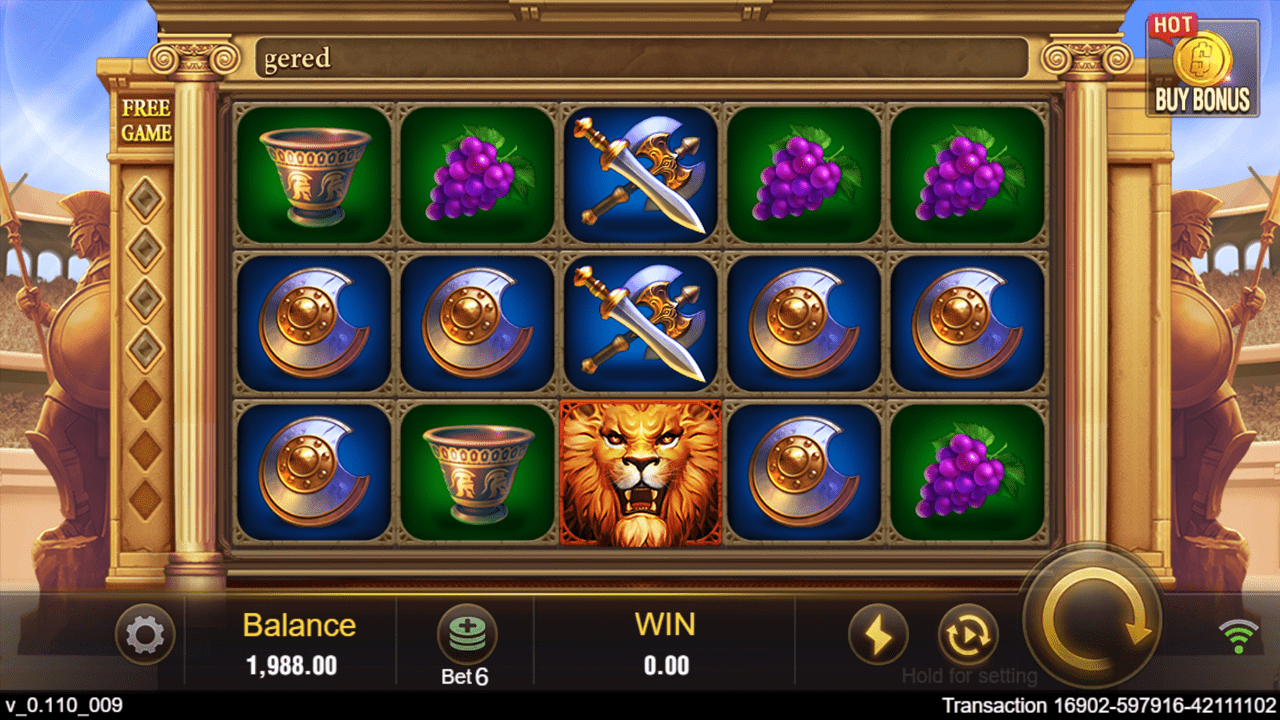Select crossed sword and axe in top row

[x=640, y=175]
